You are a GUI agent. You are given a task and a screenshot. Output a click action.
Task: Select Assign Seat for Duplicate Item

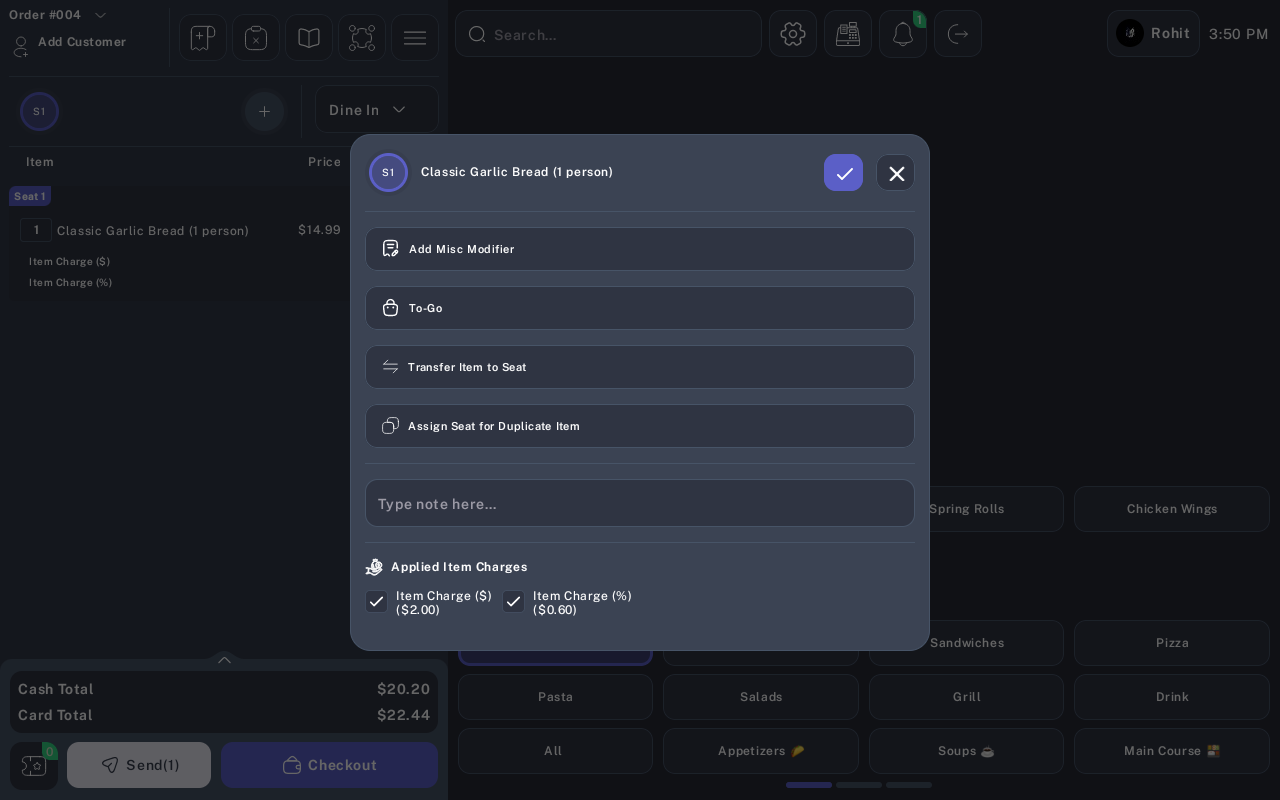[x=640, y=426]
